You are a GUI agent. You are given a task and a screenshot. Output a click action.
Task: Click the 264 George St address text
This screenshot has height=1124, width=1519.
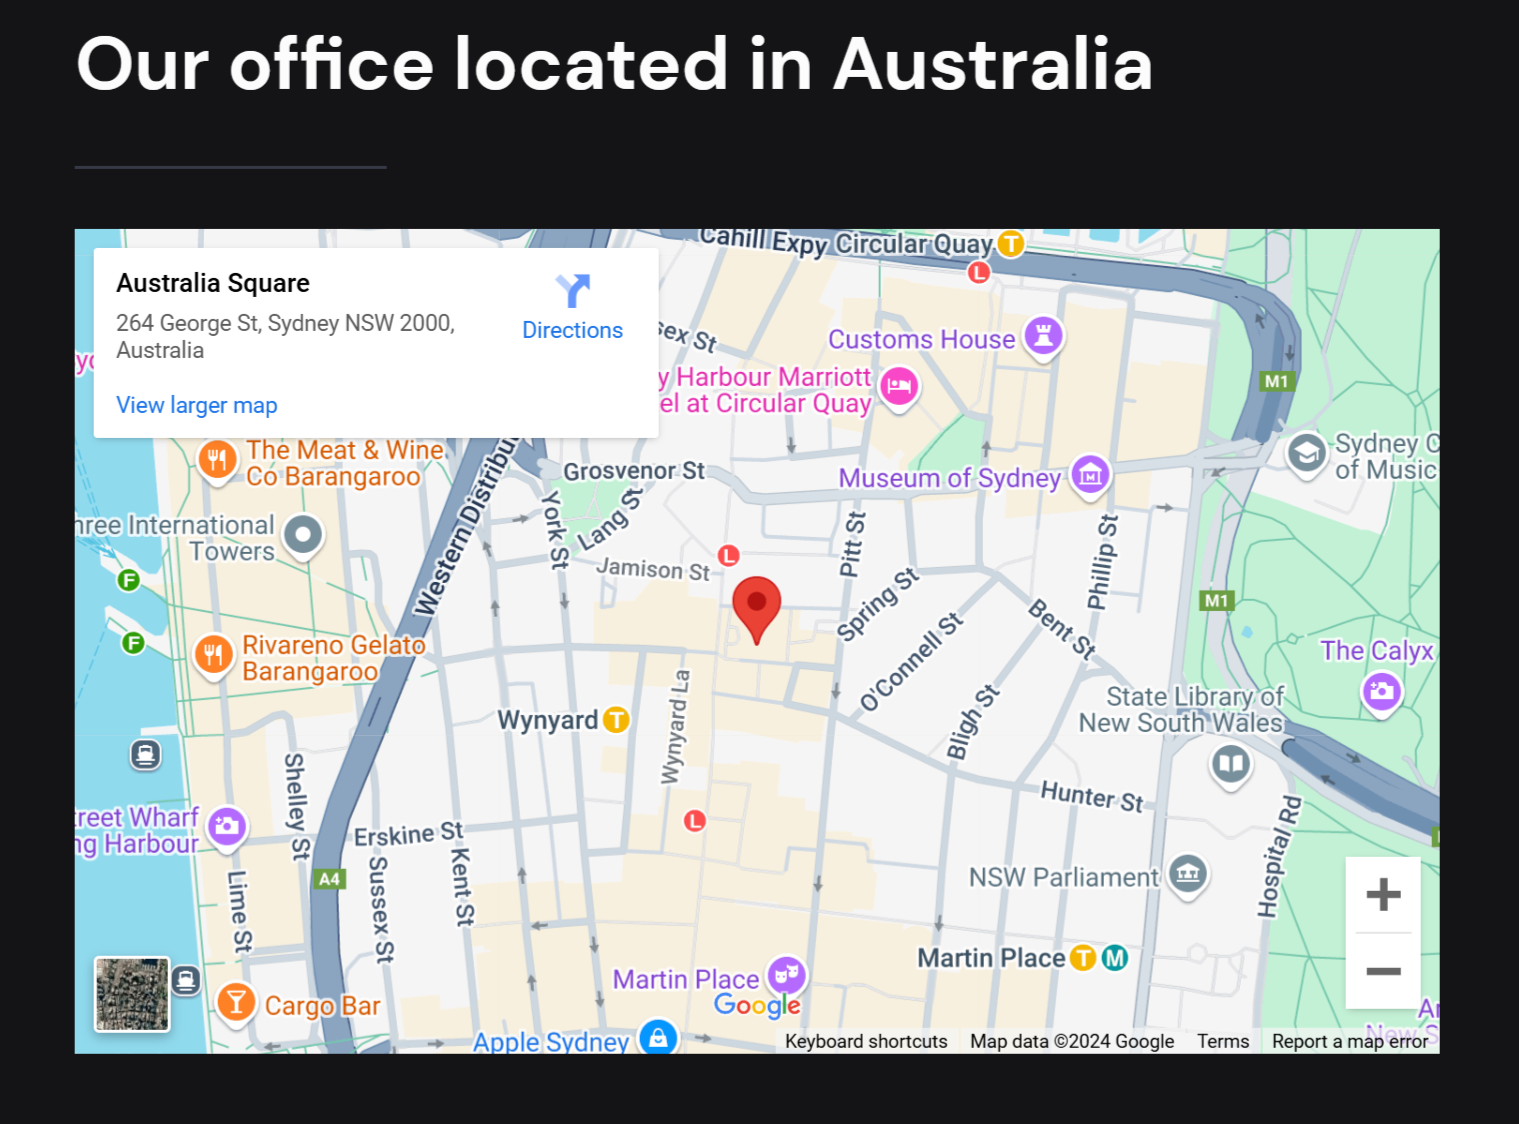pos(286,336)
